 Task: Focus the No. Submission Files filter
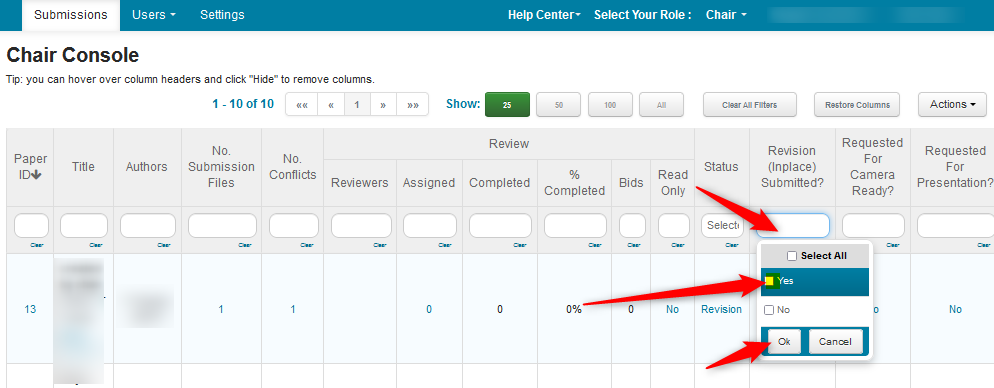pos(222,226)
